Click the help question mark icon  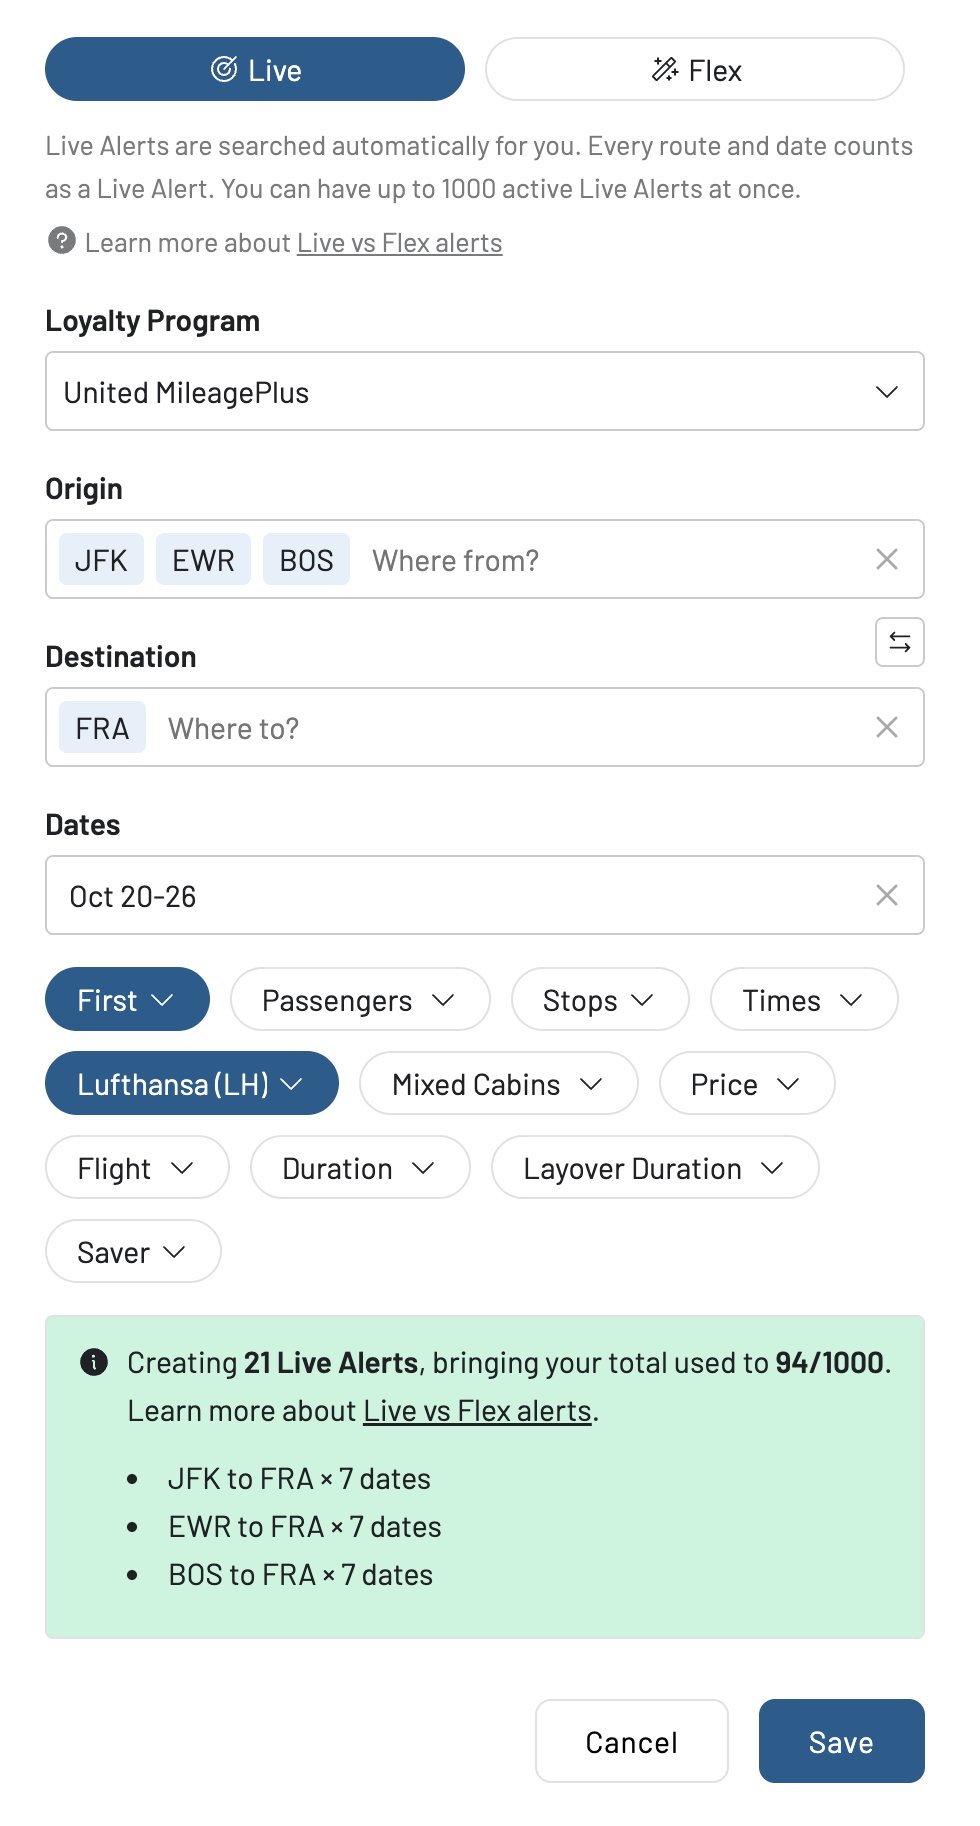[62, 241]
